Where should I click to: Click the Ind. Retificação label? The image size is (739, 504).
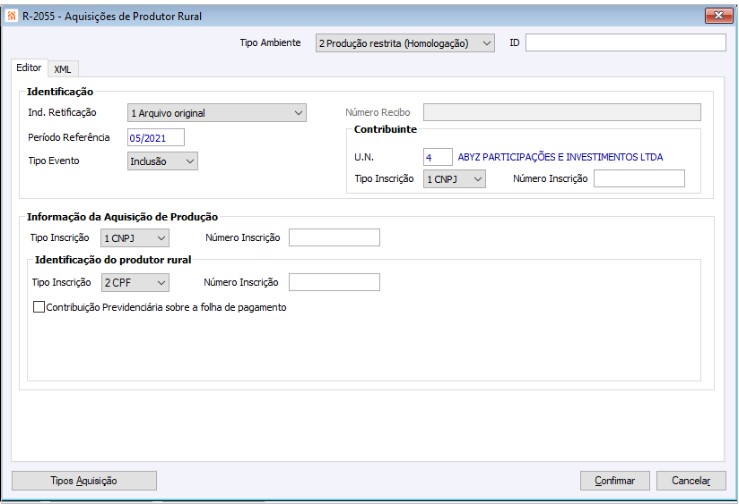point(62,112)
